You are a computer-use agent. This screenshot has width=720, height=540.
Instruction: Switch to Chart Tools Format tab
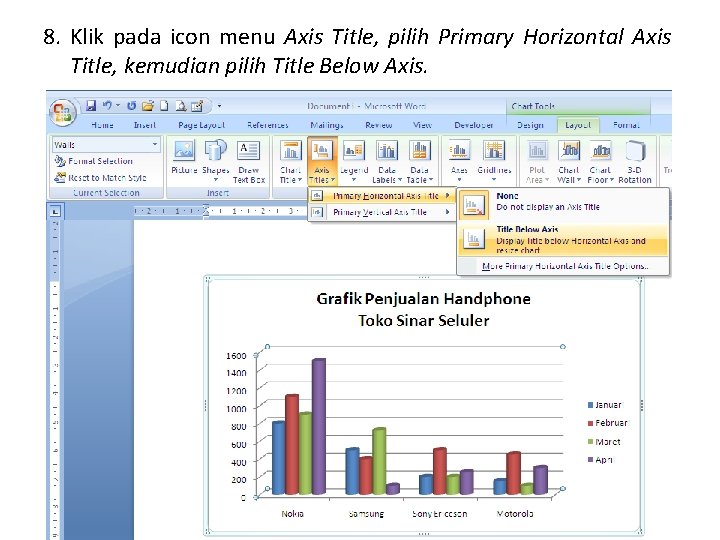(x=626, y=125)
